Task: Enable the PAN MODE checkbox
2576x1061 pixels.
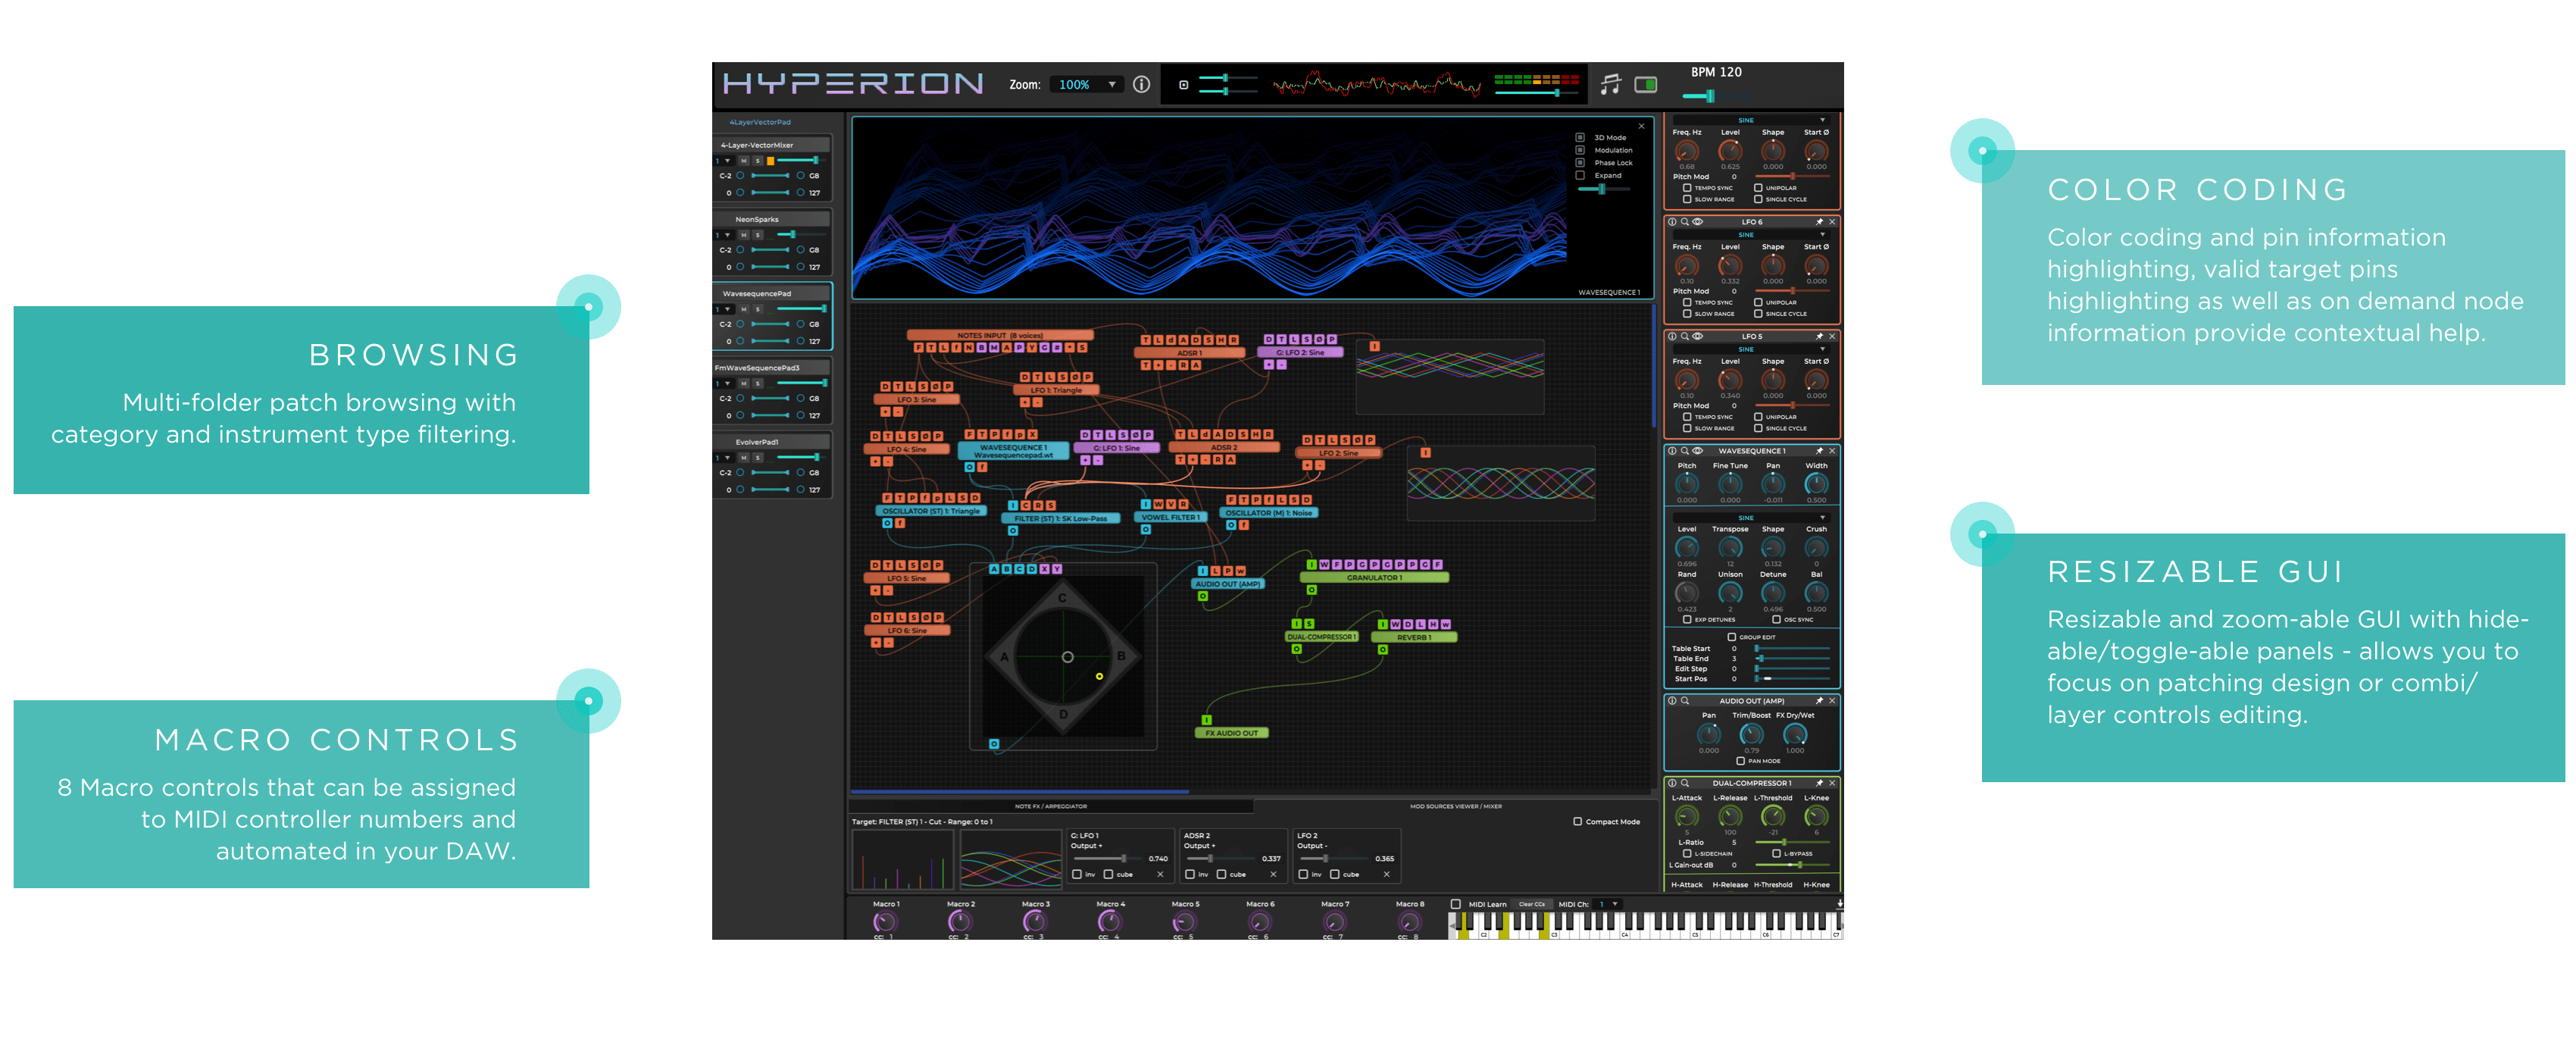Action: [x=1741, y=761]
